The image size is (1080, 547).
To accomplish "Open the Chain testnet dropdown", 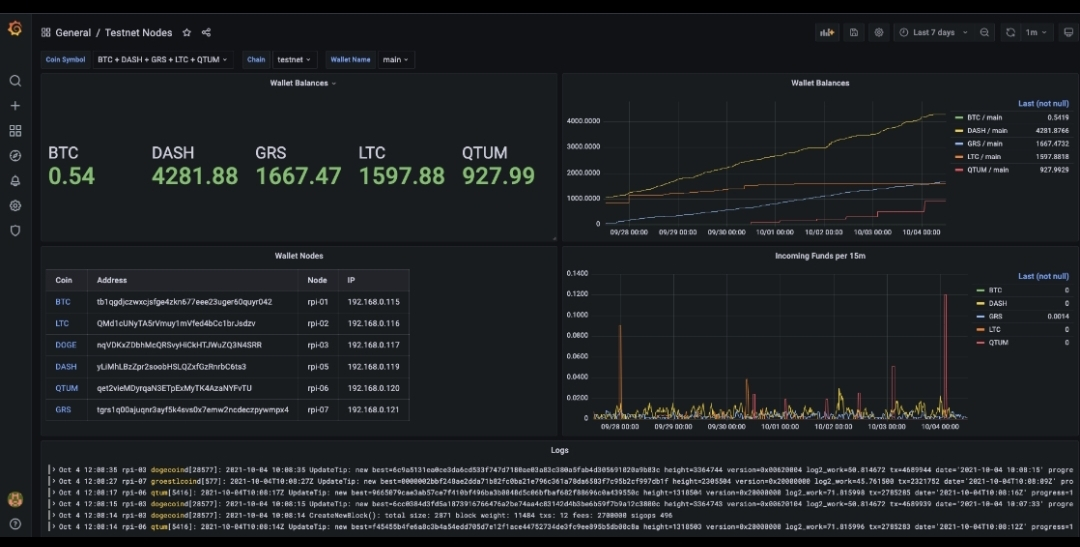I will tap(295, 60).
